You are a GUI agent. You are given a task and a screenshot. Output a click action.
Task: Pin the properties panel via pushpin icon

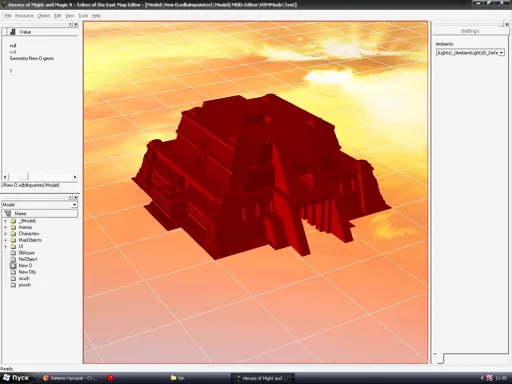[70, 24]
